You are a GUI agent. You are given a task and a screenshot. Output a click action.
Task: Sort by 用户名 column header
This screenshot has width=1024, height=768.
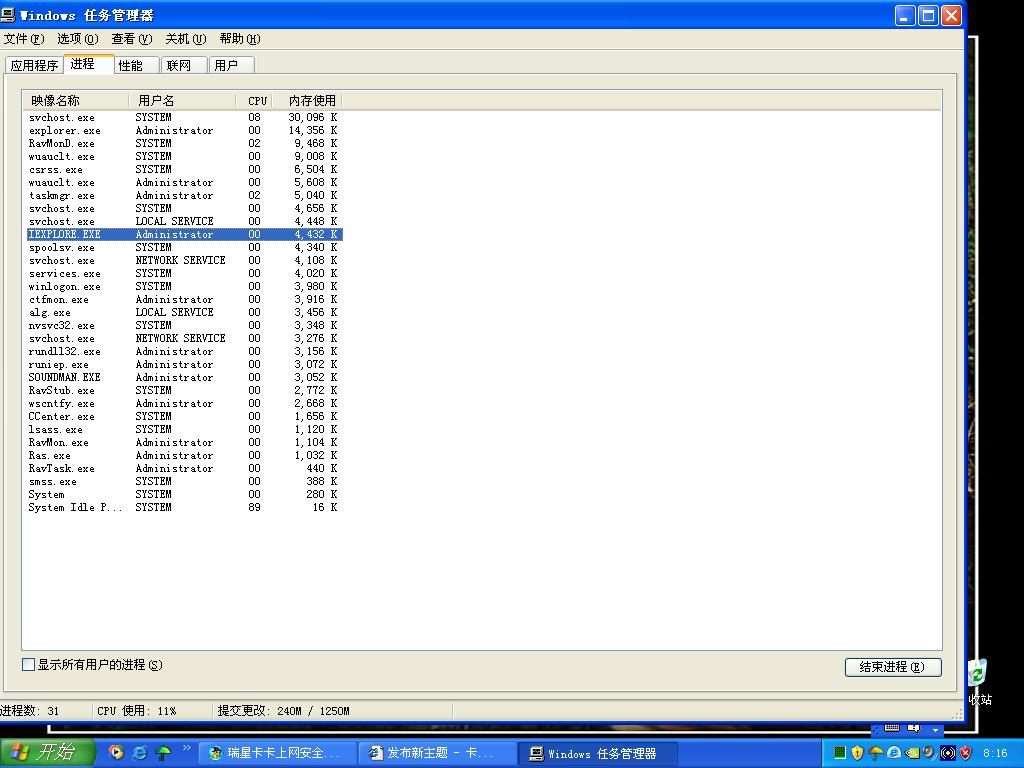coord(182,101)
